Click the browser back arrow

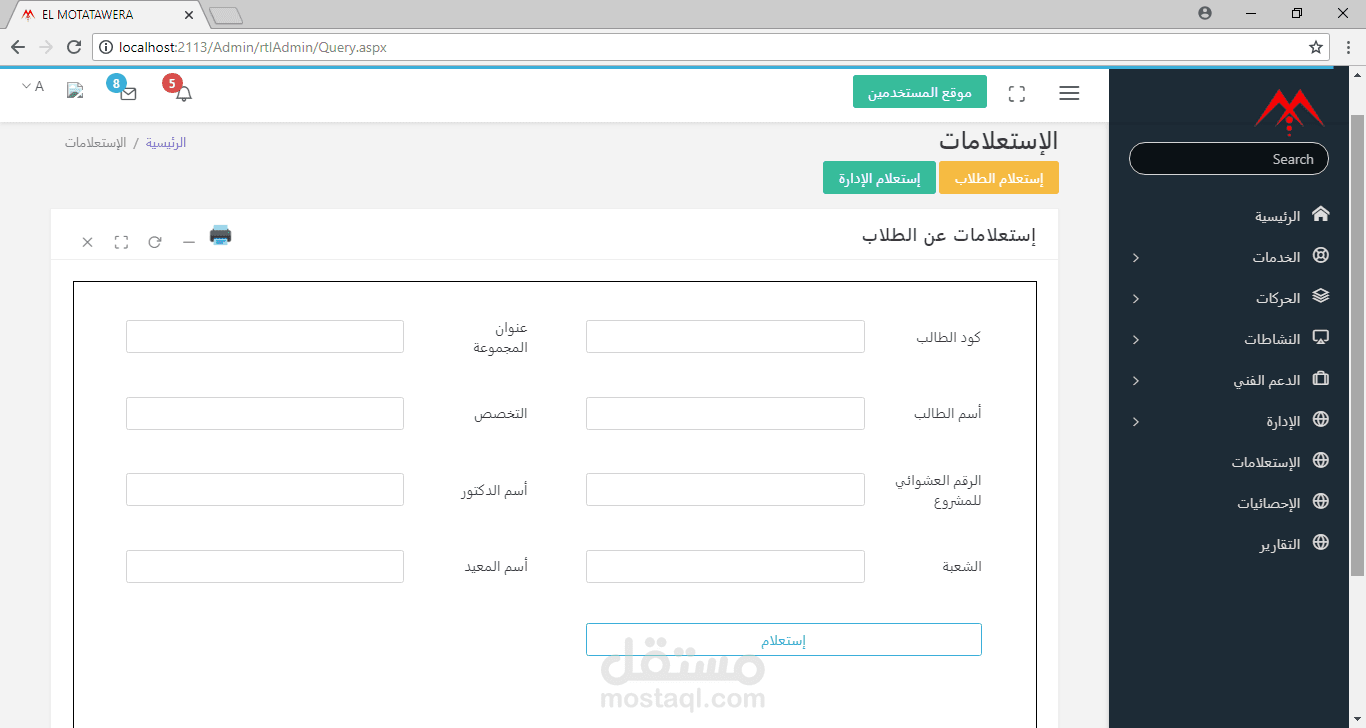17,47
